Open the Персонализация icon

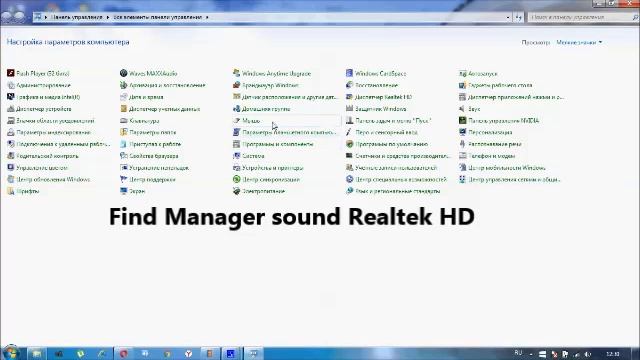(462, 132)
